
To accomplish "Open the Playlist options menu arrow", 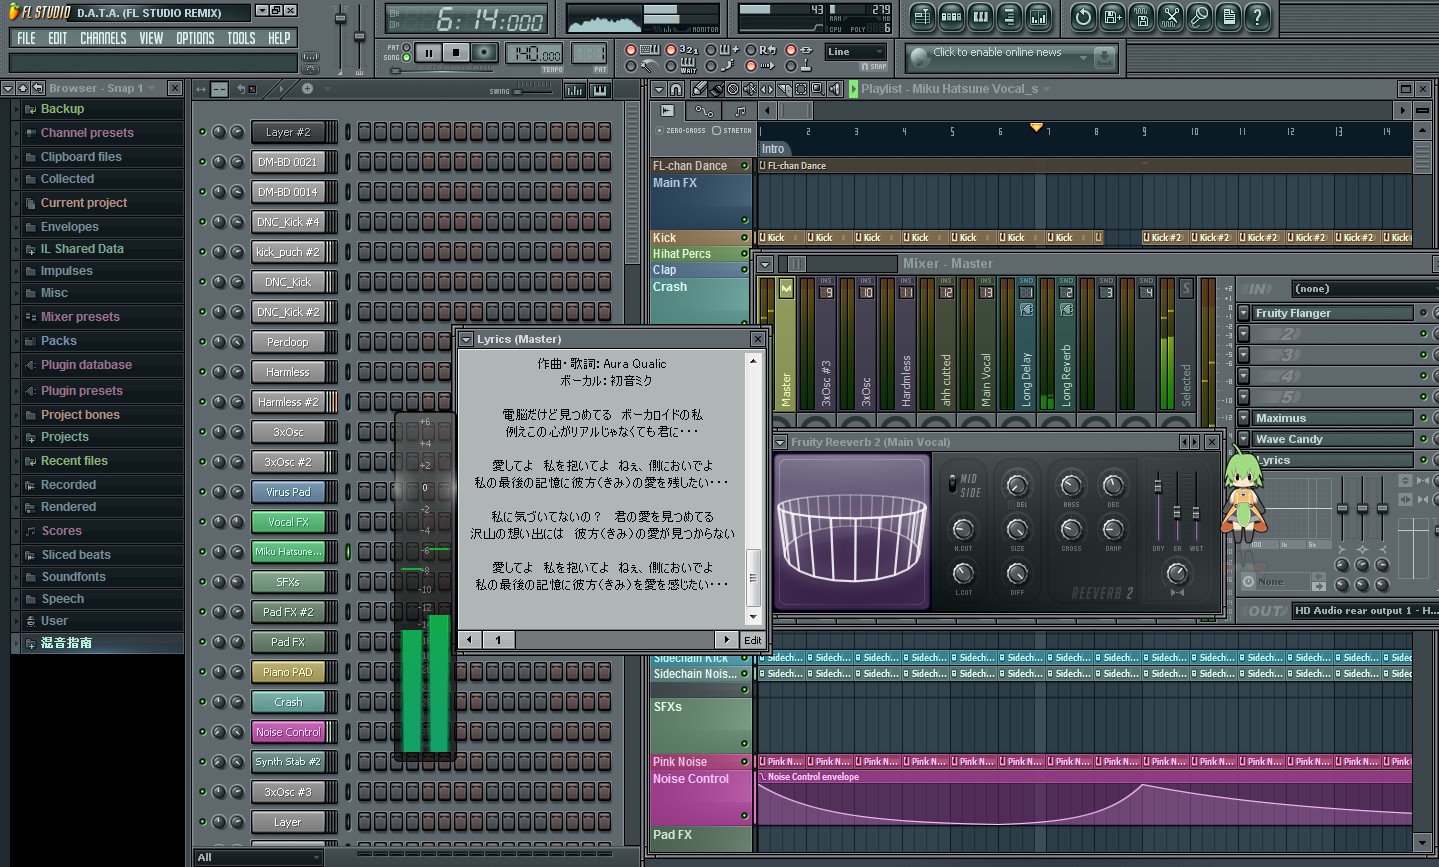I will [659, 89].
